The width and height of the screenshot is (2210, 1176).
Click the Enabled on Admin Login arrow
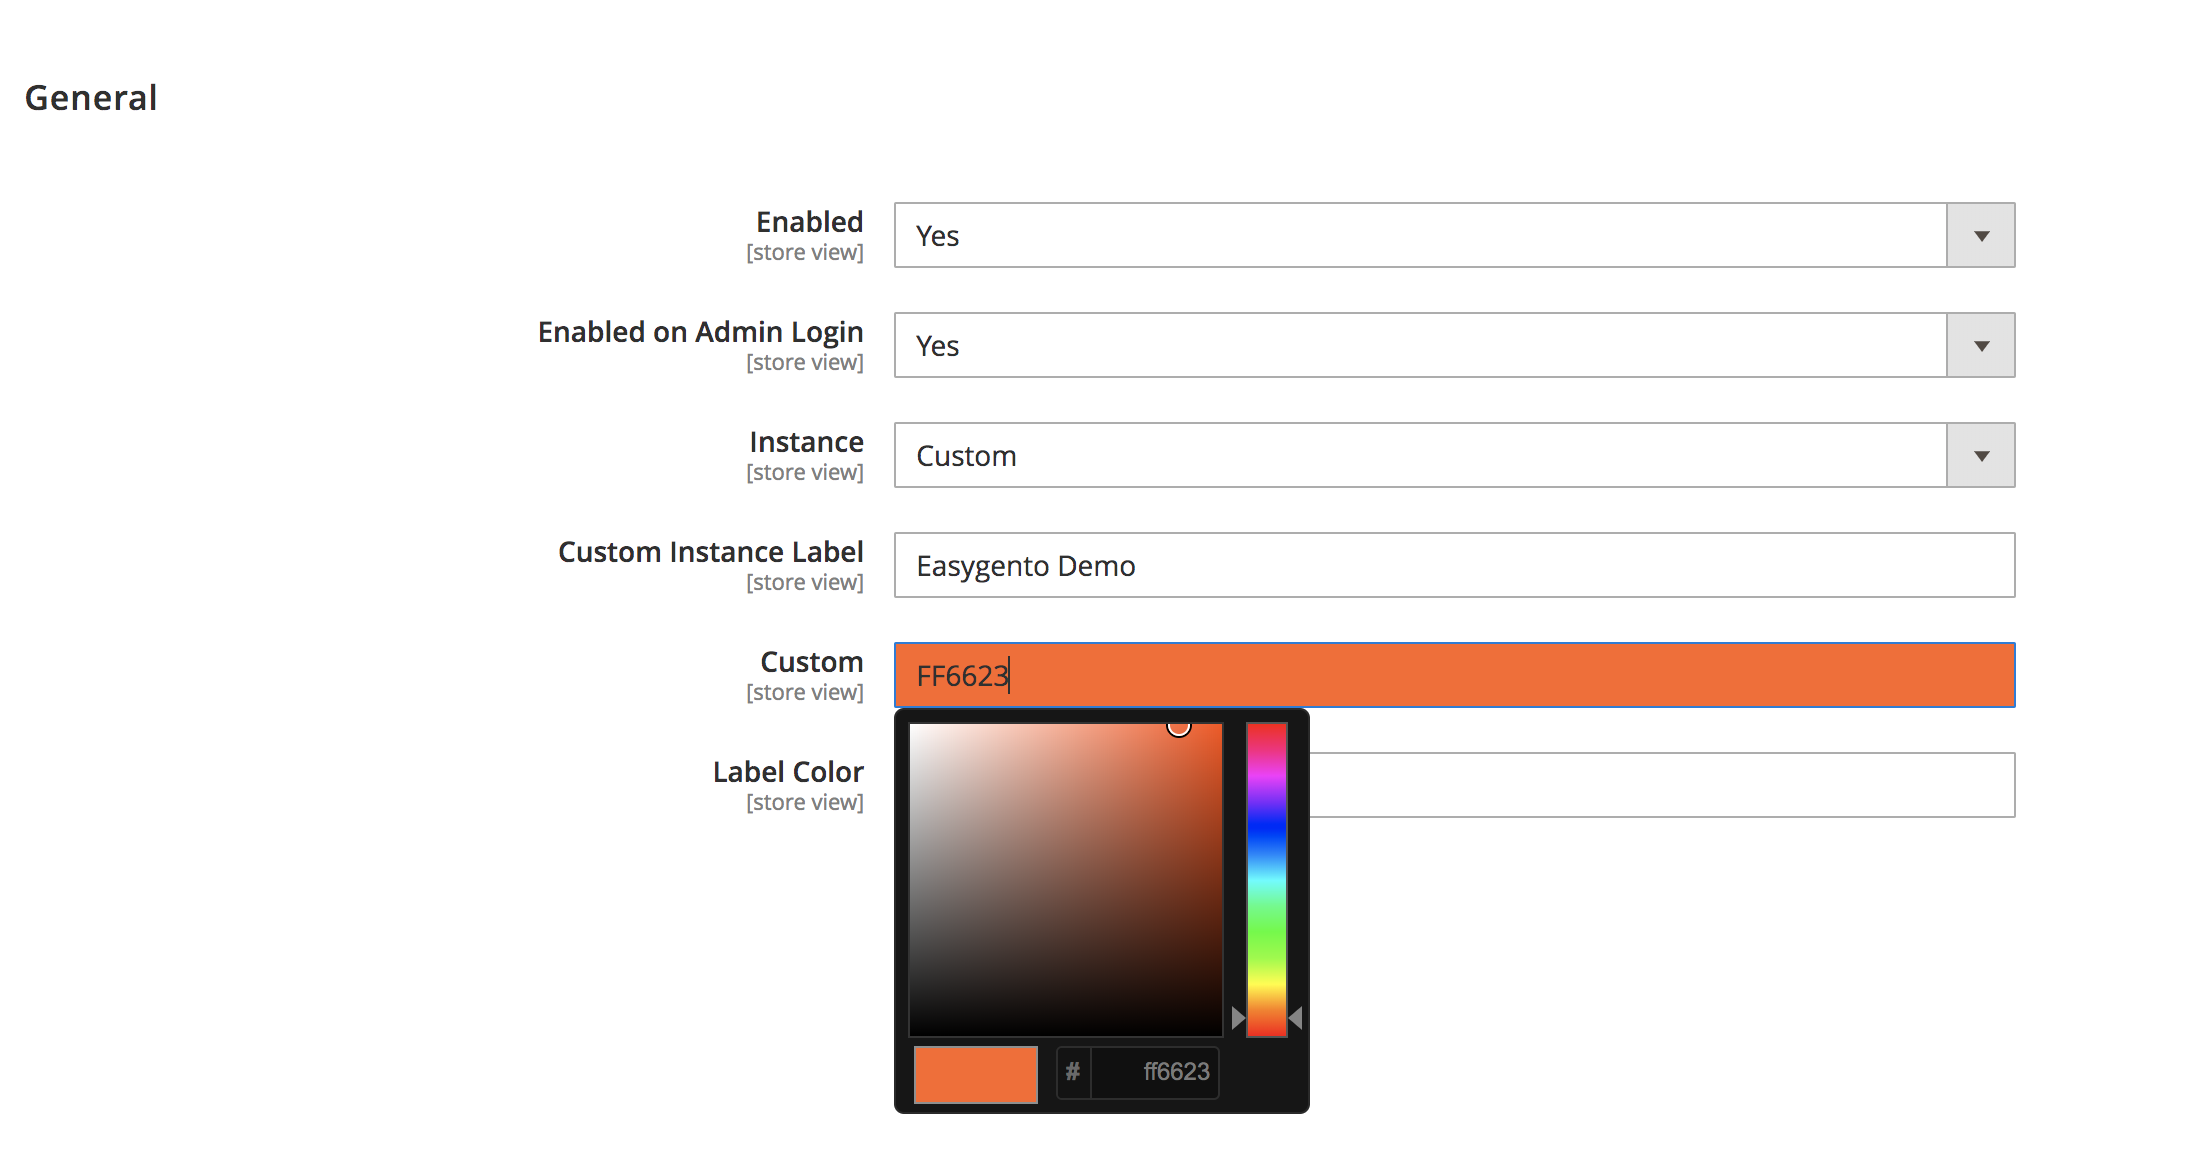coord(1980,346)
